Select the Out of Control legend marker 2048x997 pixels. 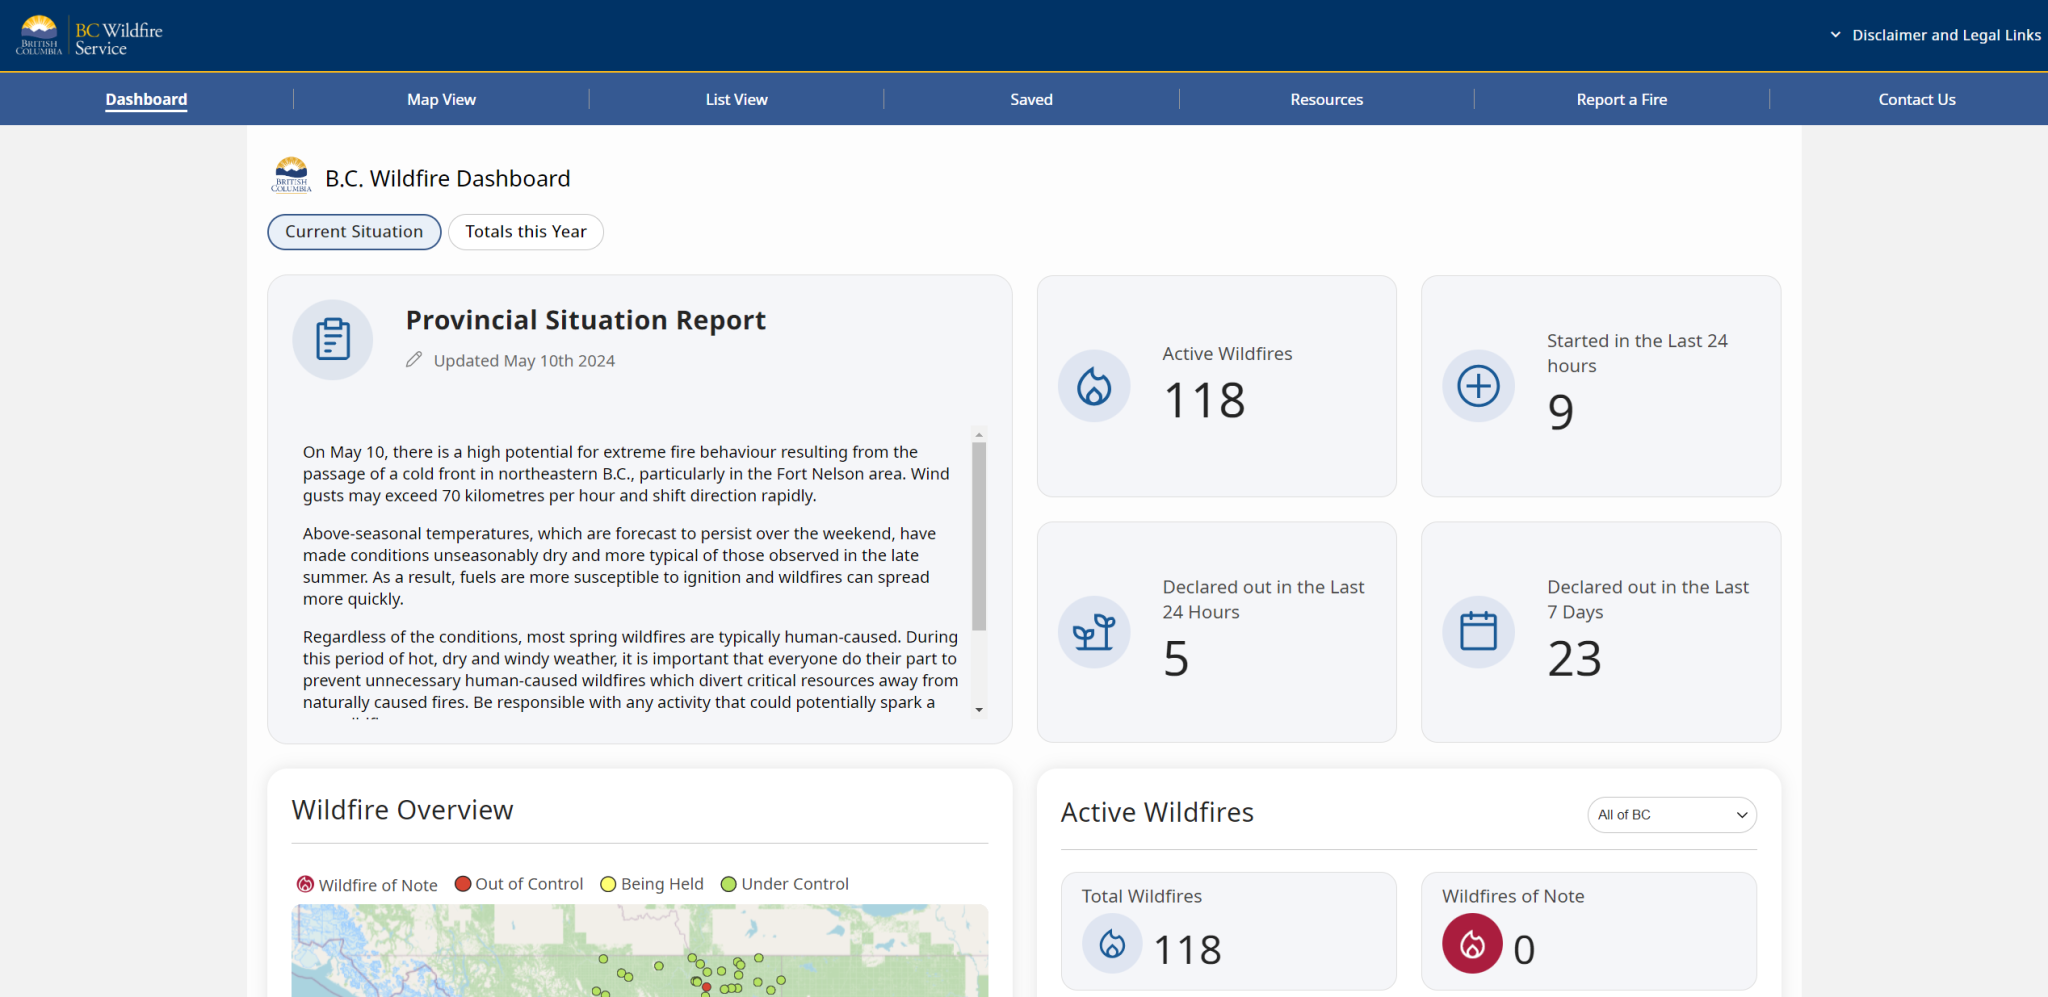[x=463, y=883]
